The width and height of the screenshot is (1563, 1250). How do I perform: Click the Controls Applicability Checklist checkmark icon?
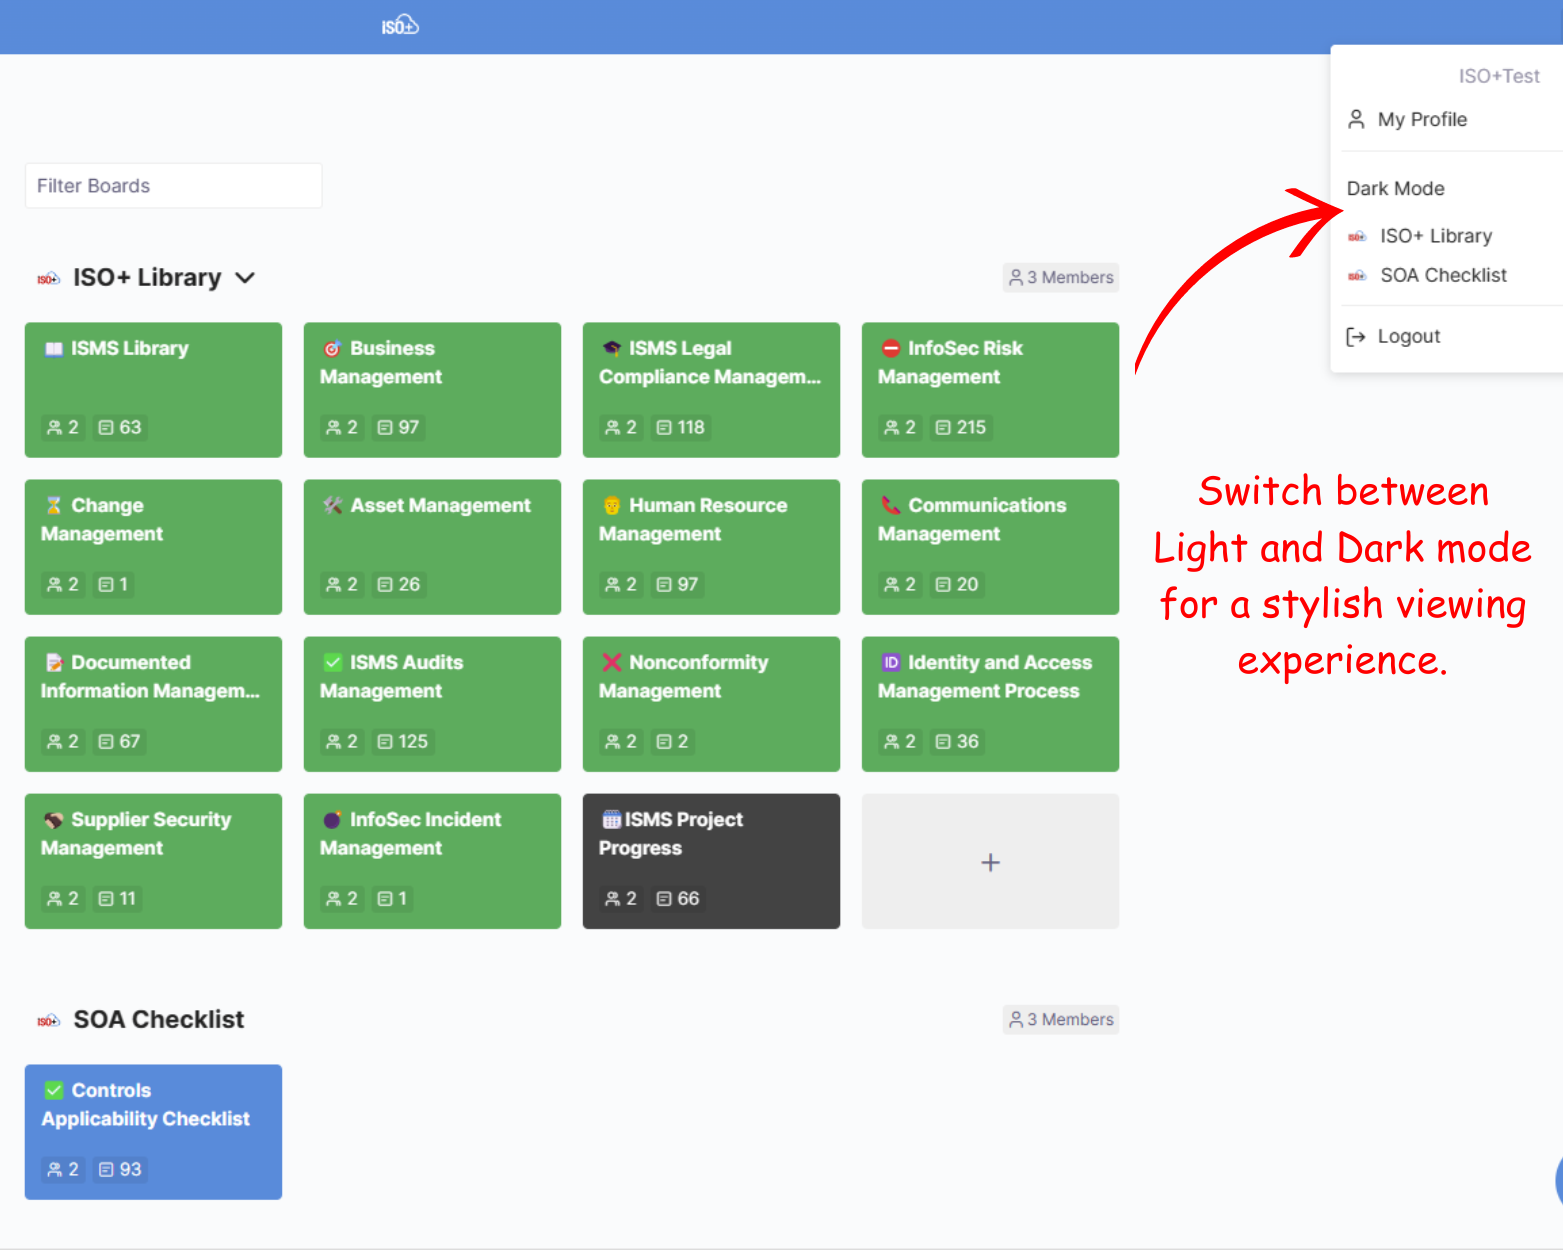tap(54, 1090)
